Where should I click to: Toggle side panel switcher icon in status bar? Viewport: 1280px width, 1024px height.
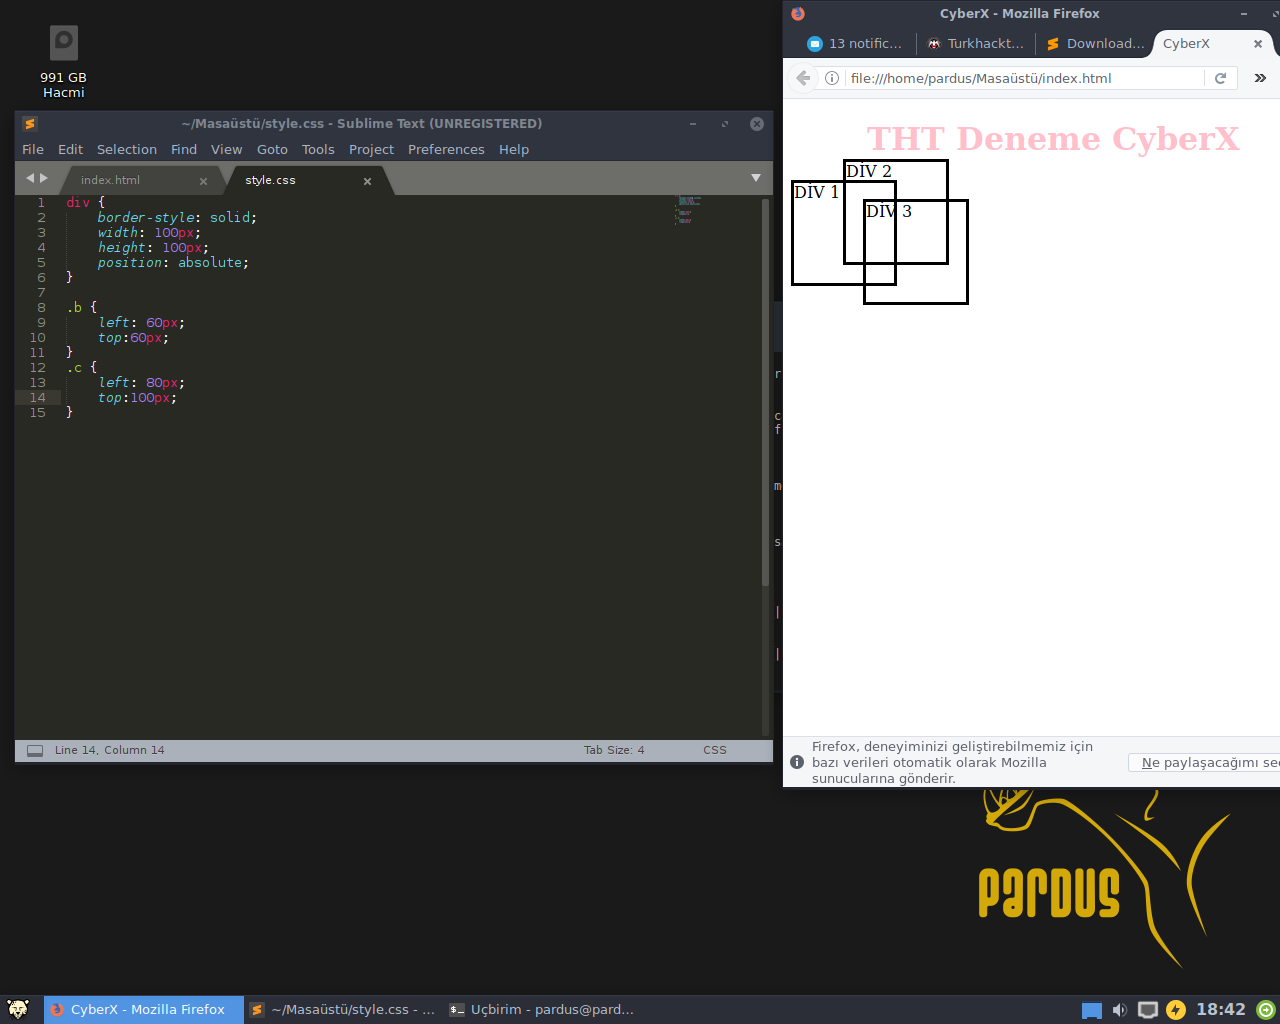point(35,750)
